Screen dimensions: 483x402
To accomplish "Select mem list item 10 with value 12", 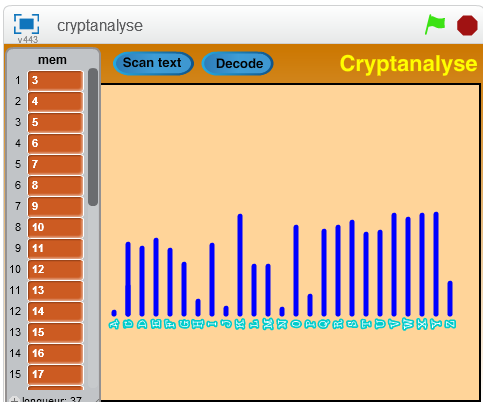I will [x=55, y=269].
